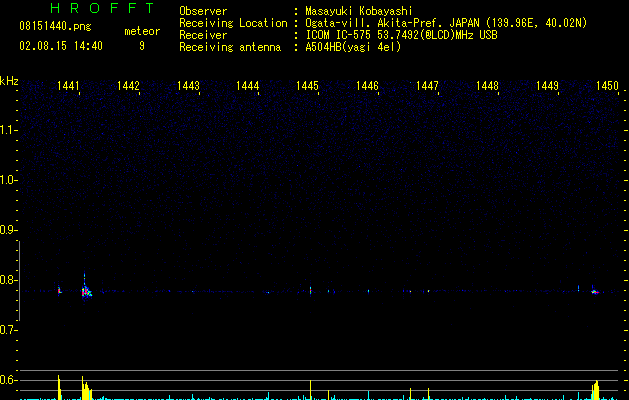The width and height of the screenshot is (629, 400).
Task: Click the small meteor echo just before 1441
Action: click(59, 290)
